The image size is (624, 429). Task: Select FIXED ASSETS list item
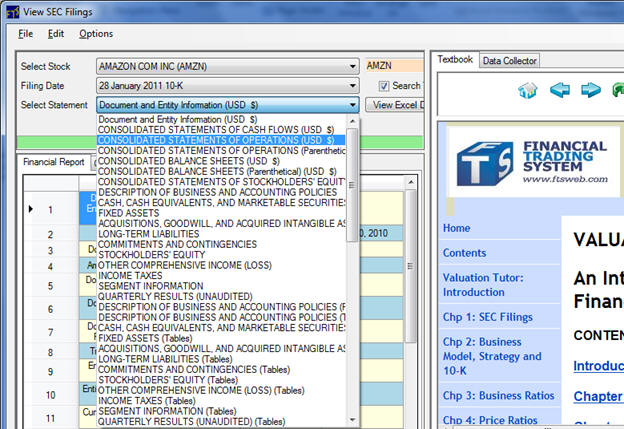221,213
